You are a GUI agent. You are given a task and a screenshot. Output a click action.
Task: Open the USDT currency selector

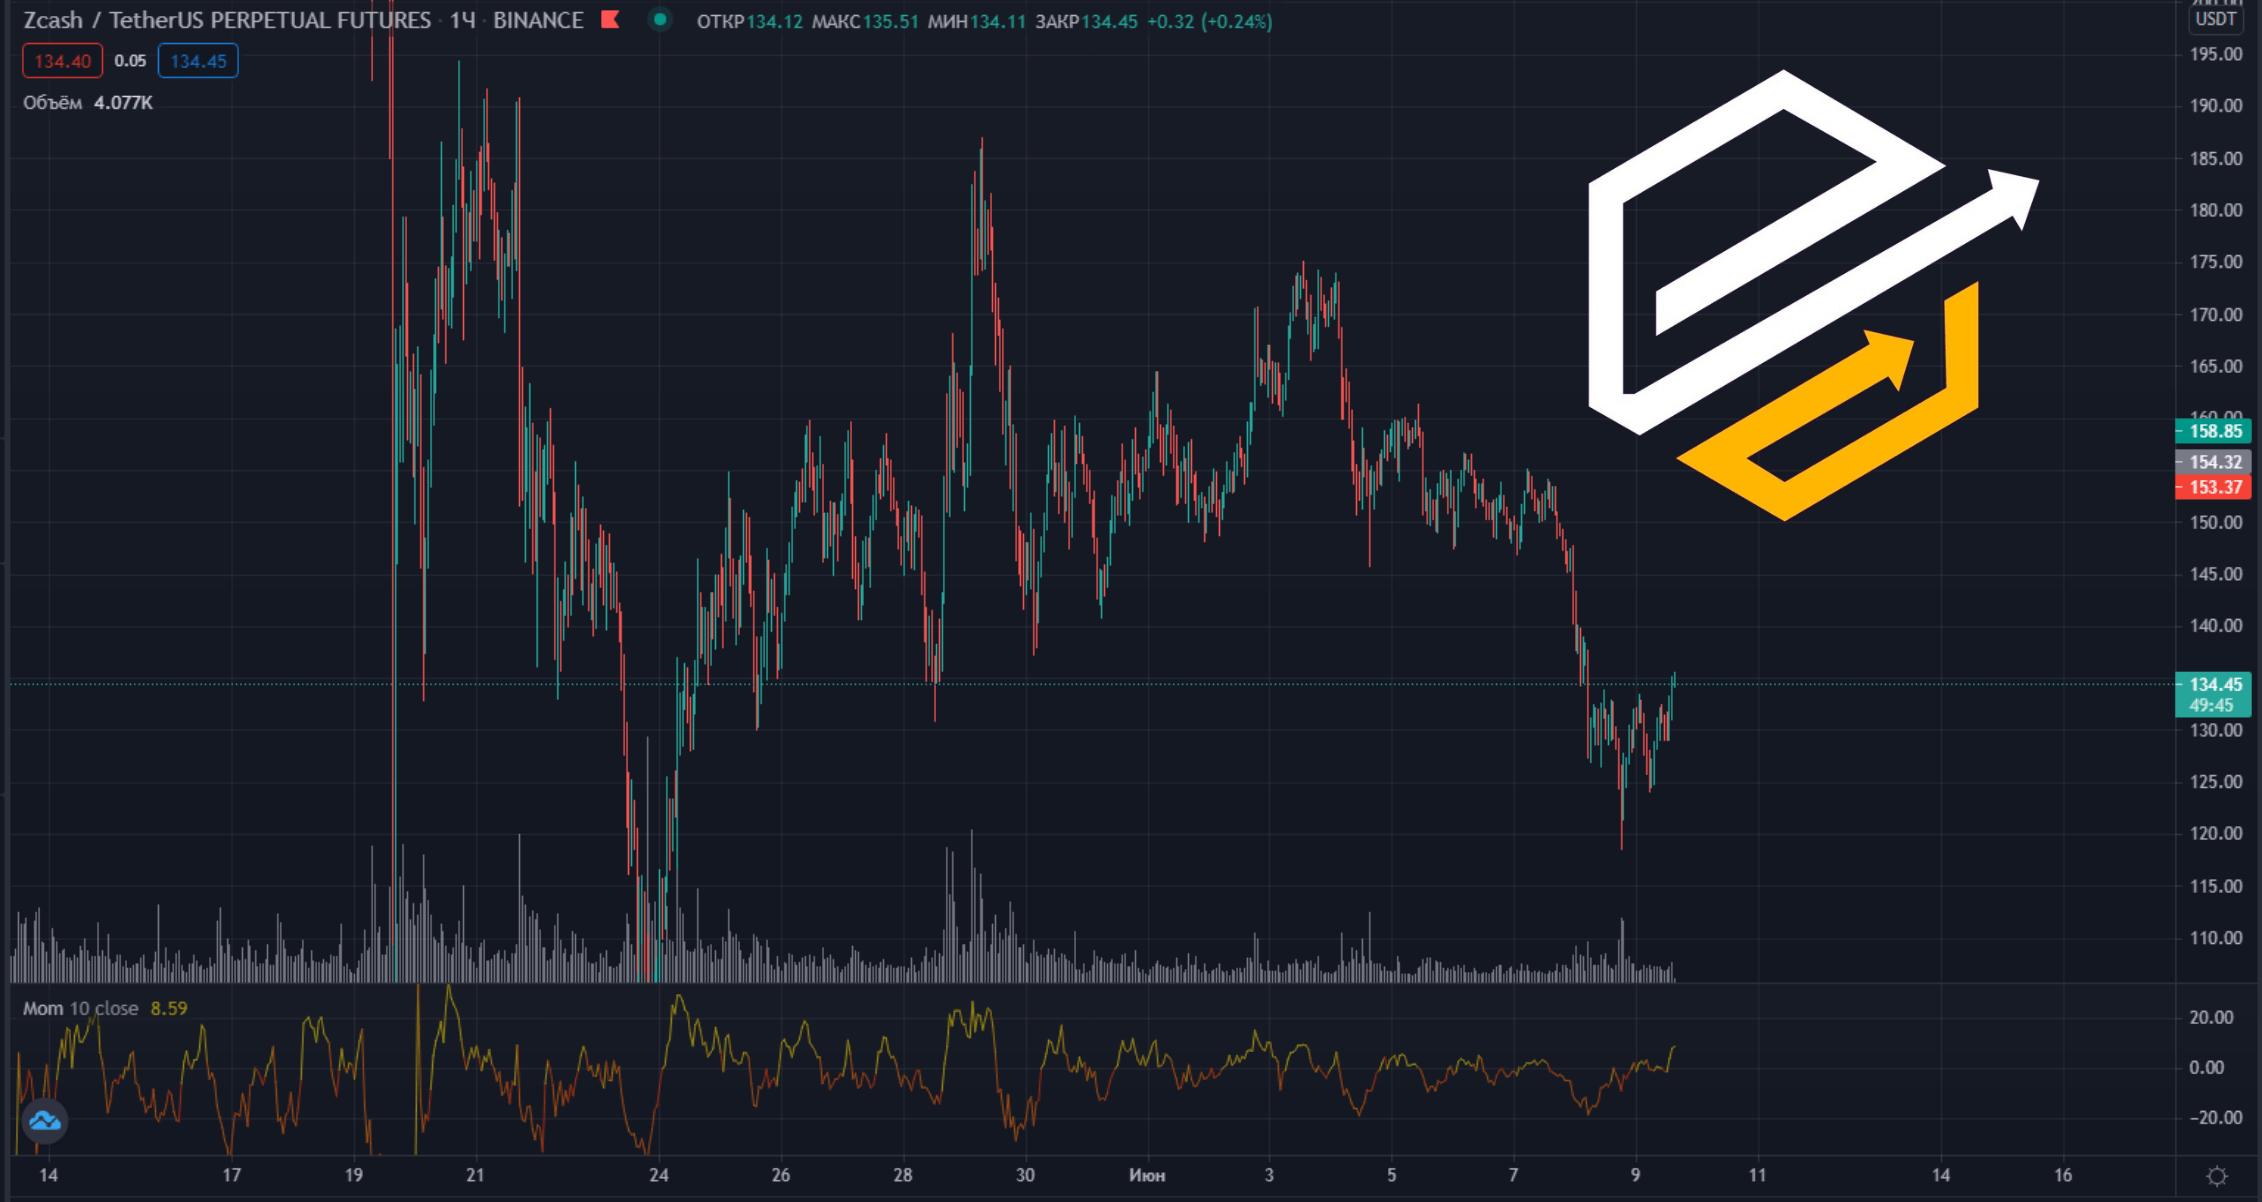coord(2215,19)
